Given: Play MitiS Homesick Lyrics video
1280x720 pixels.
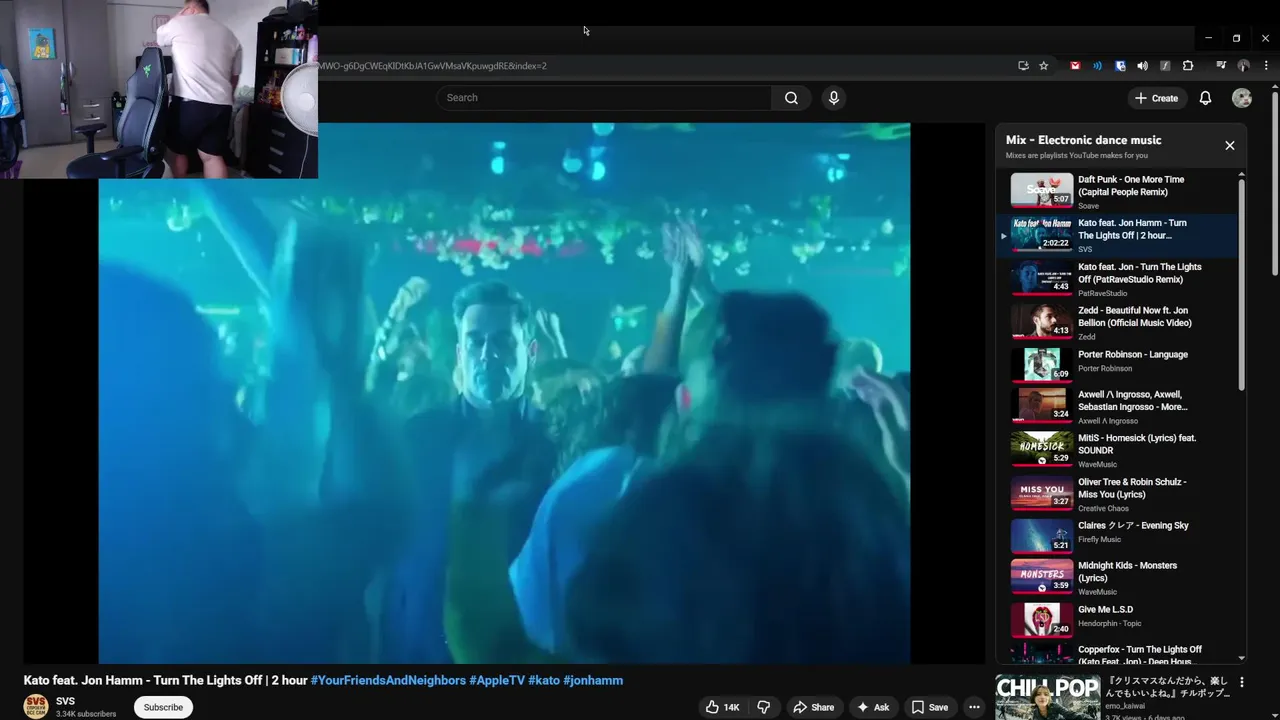Looking at the screenshot, I should point(1118,450).
